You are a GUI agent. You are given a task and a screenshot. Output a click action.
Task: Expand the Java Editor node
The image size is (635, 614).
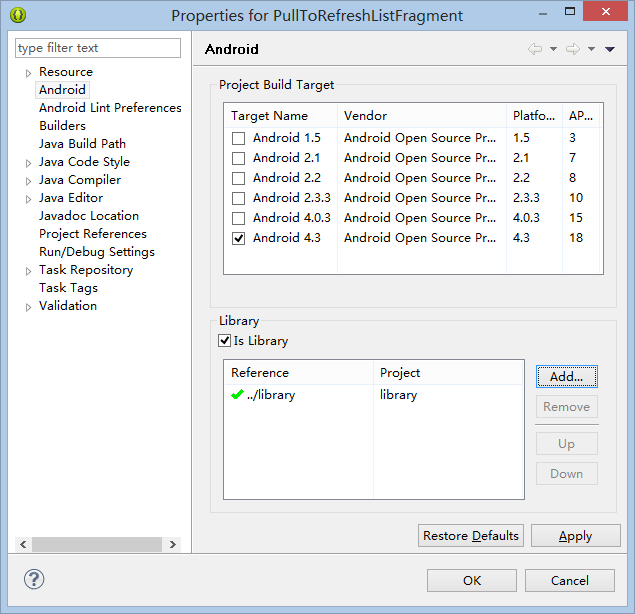point(28,199)
